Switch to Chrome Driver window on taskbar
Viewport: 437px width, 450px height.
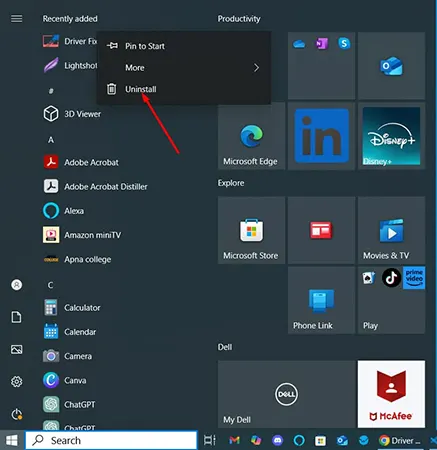399,440
